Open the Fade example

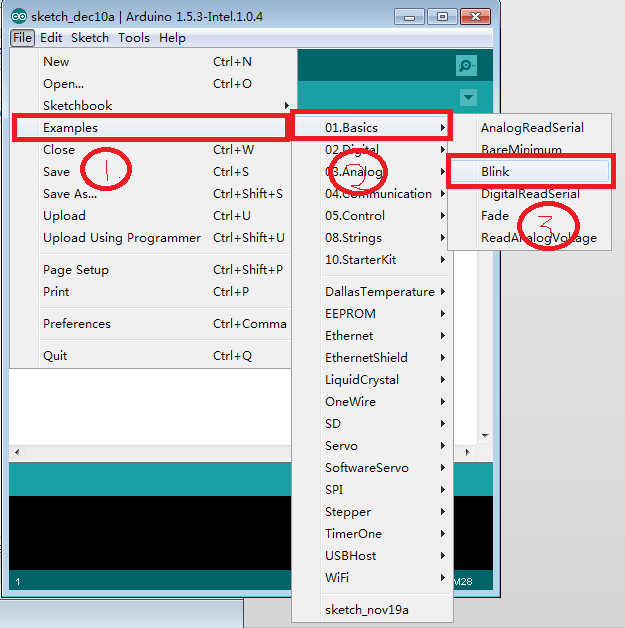tap(529, 216)
